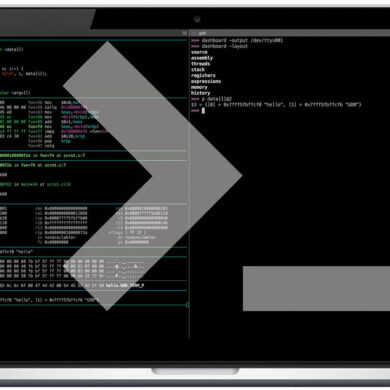The height and width of the screenshot is (390, 390).
Task: Click the 'char *argv[]' source line
Action: [15, 93]
